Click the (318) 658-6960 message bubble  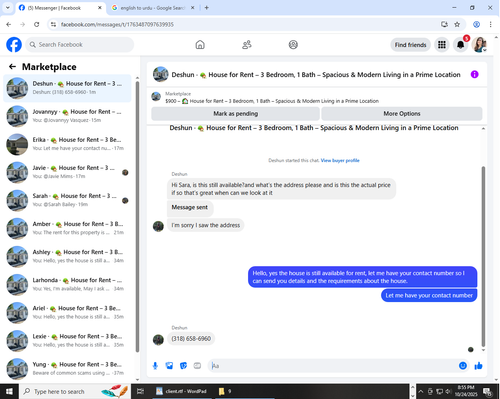point(191,339)
